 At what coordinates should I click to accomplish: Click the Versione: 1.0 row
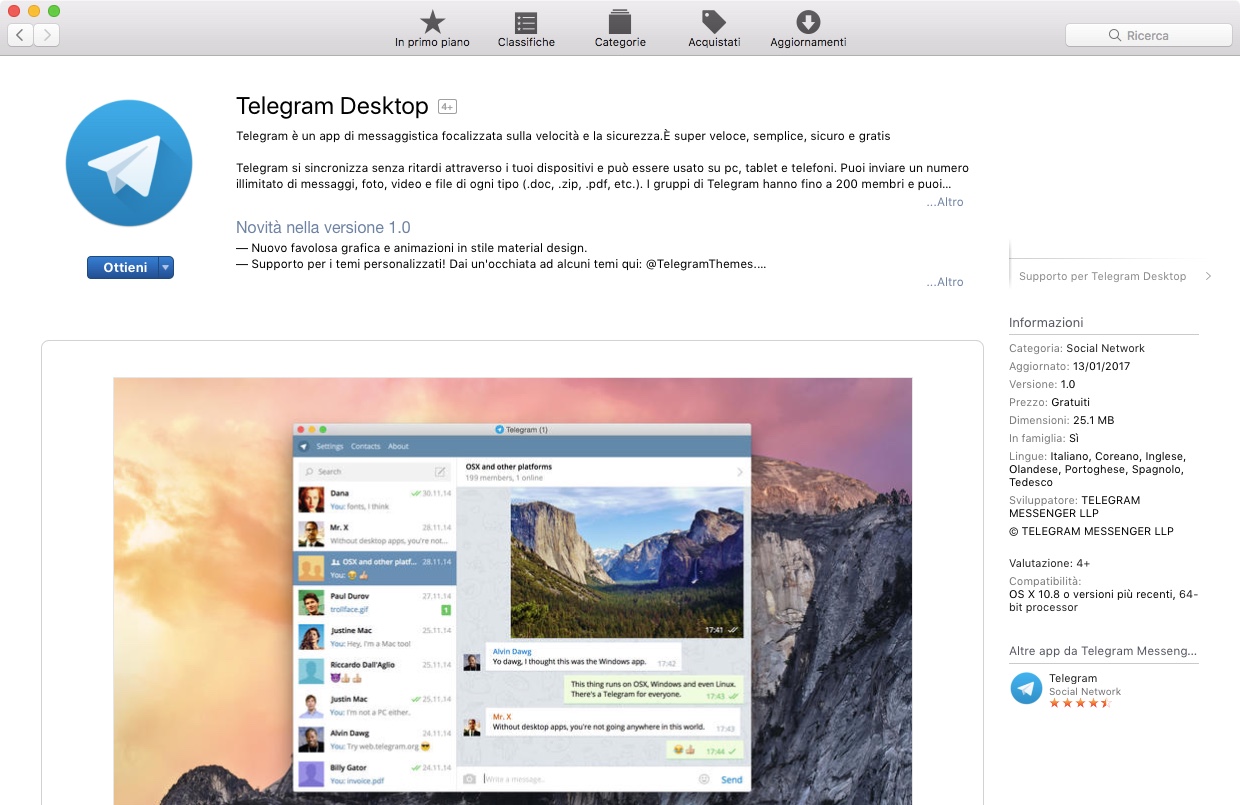(x=1042, y=384)
